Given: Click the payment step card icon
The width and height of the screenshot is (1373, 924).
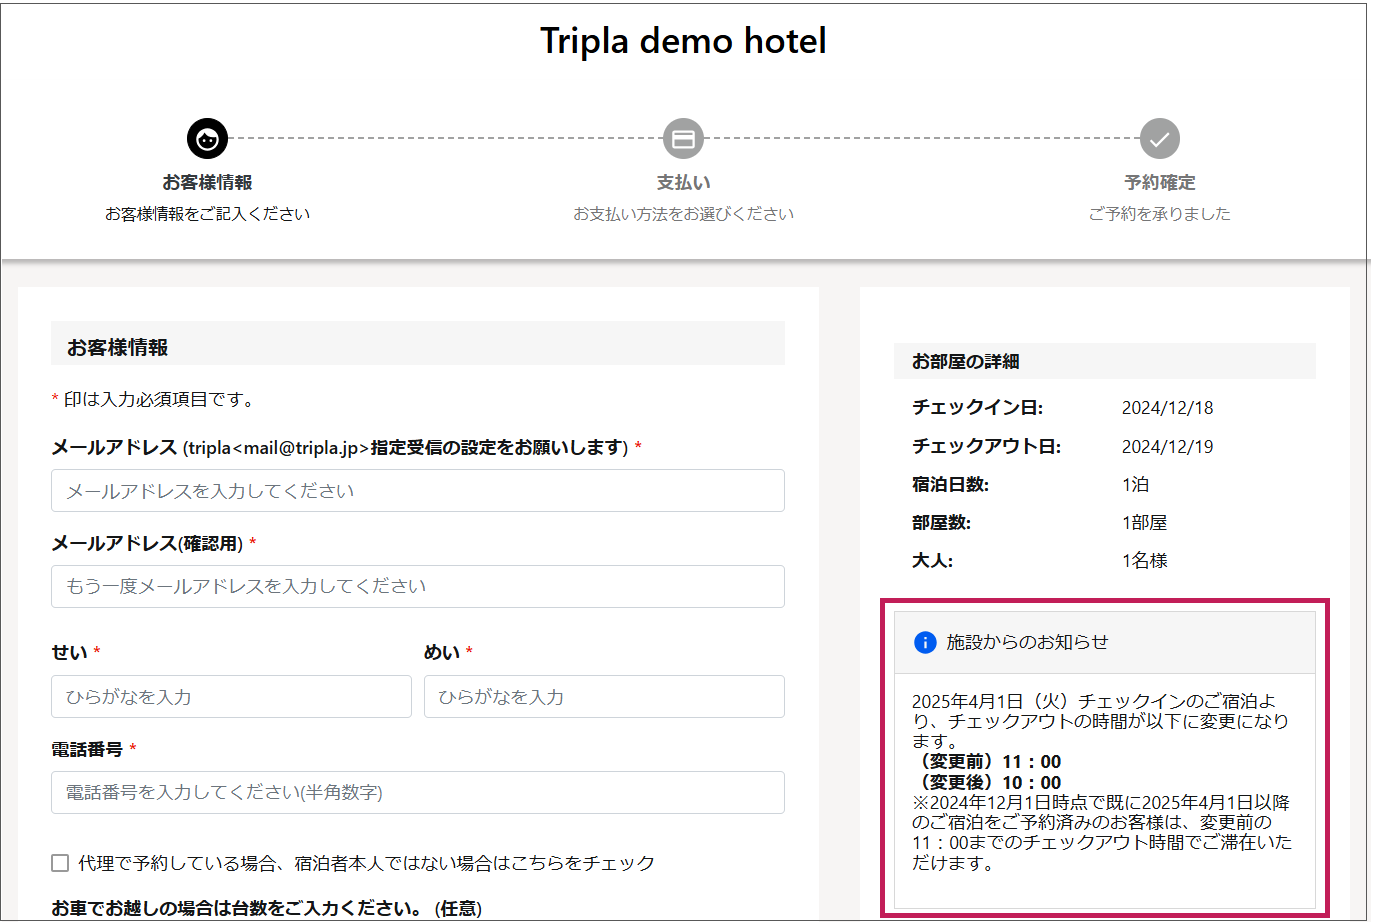Looking at the screenshot, I should pyautogui.click(x=683, y=139).
